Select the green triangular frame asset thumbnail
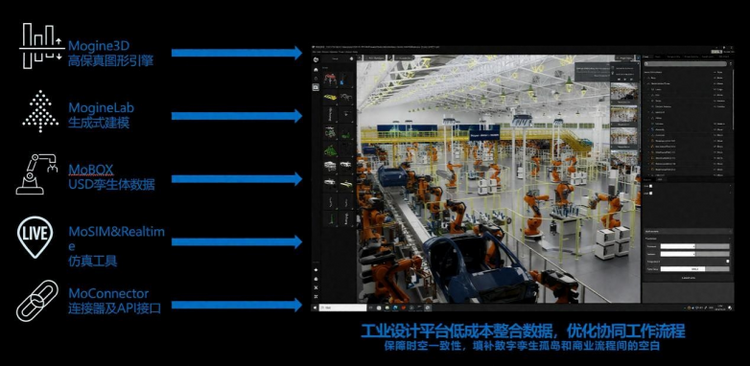Viewport: 750px width, 366px height. click(330, 150)
